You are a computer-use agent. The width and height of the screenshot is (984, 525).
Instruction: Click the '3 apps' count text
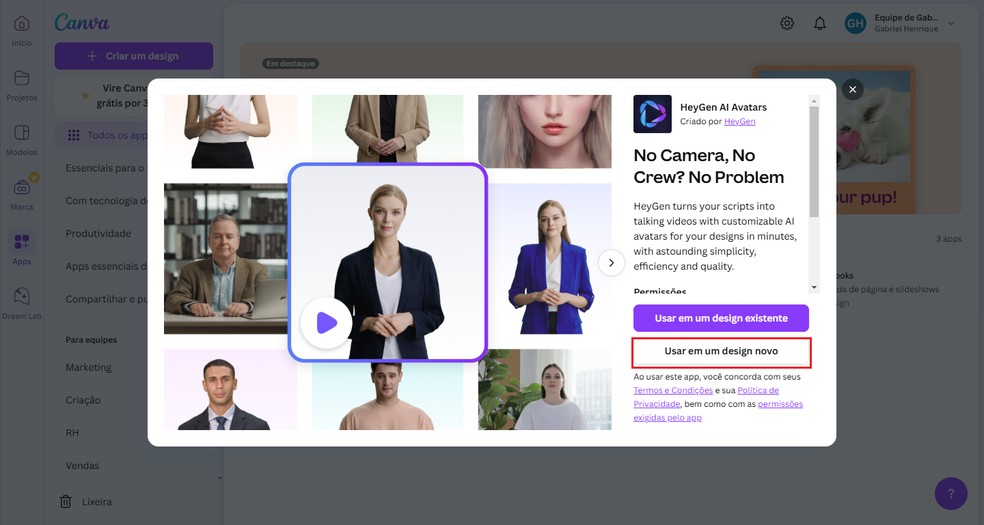click(948, 239)
